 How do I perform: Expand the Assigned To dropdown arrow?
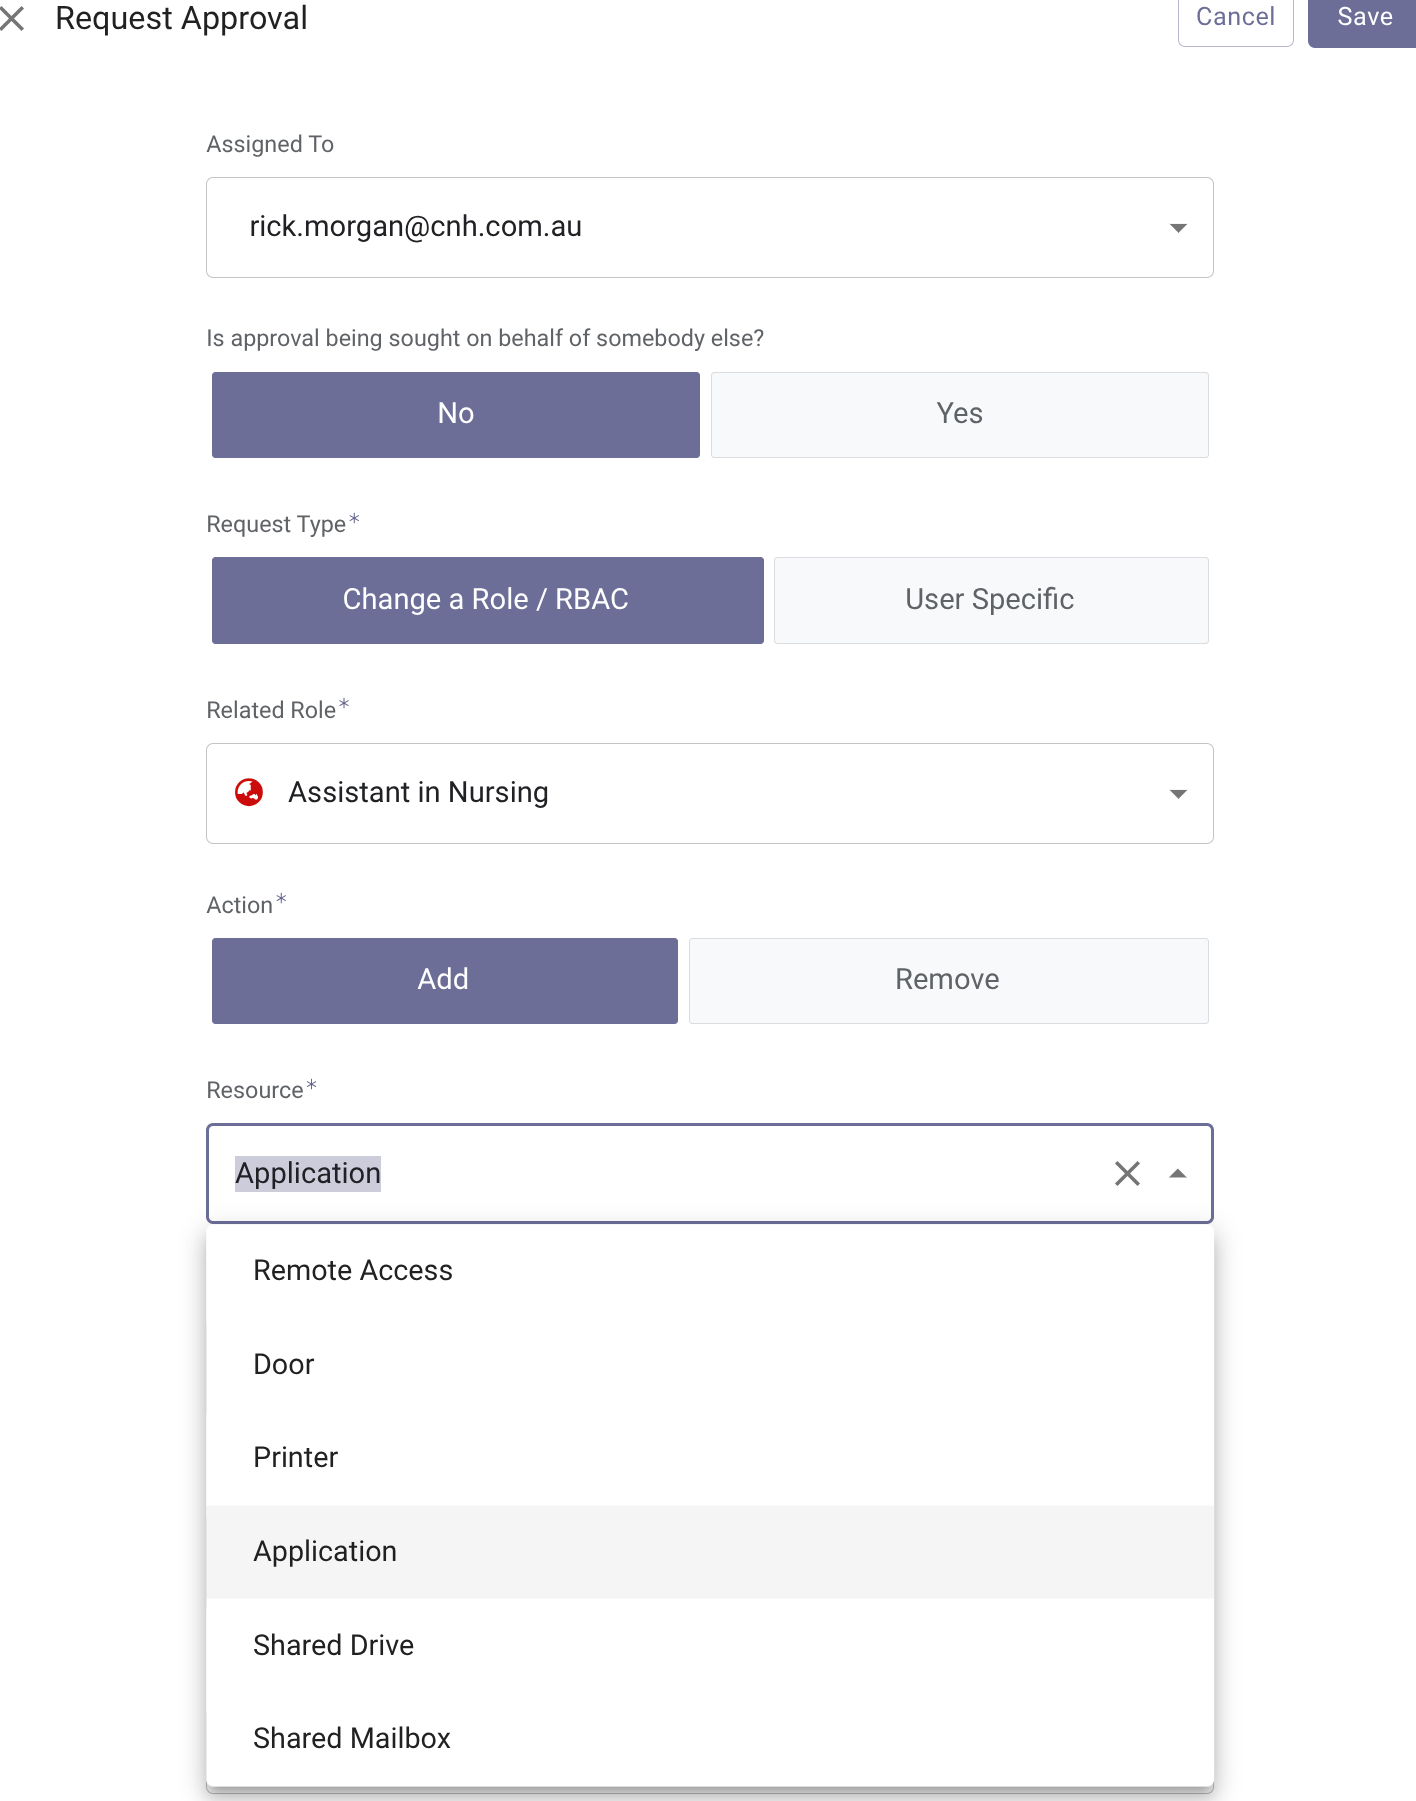[x=1178, y=228]
